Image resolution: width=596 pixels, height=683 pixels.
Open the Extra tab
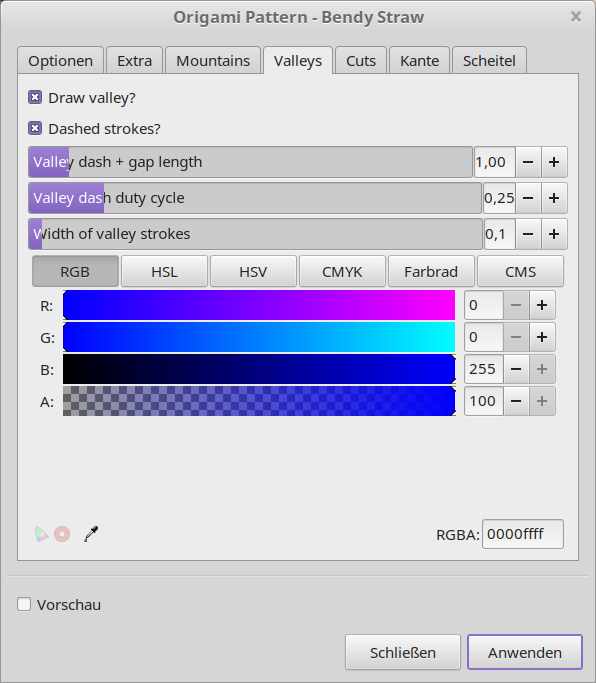coord(134,61)
